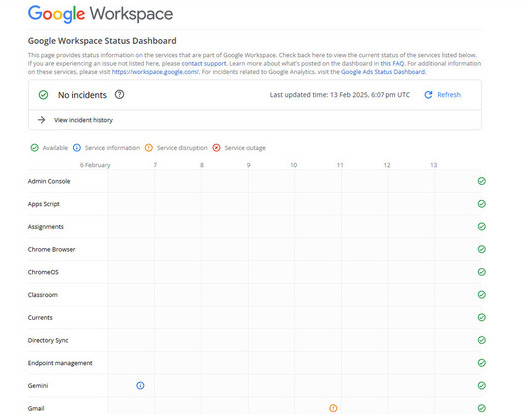Open the this FAQ link

click(392, 63)
